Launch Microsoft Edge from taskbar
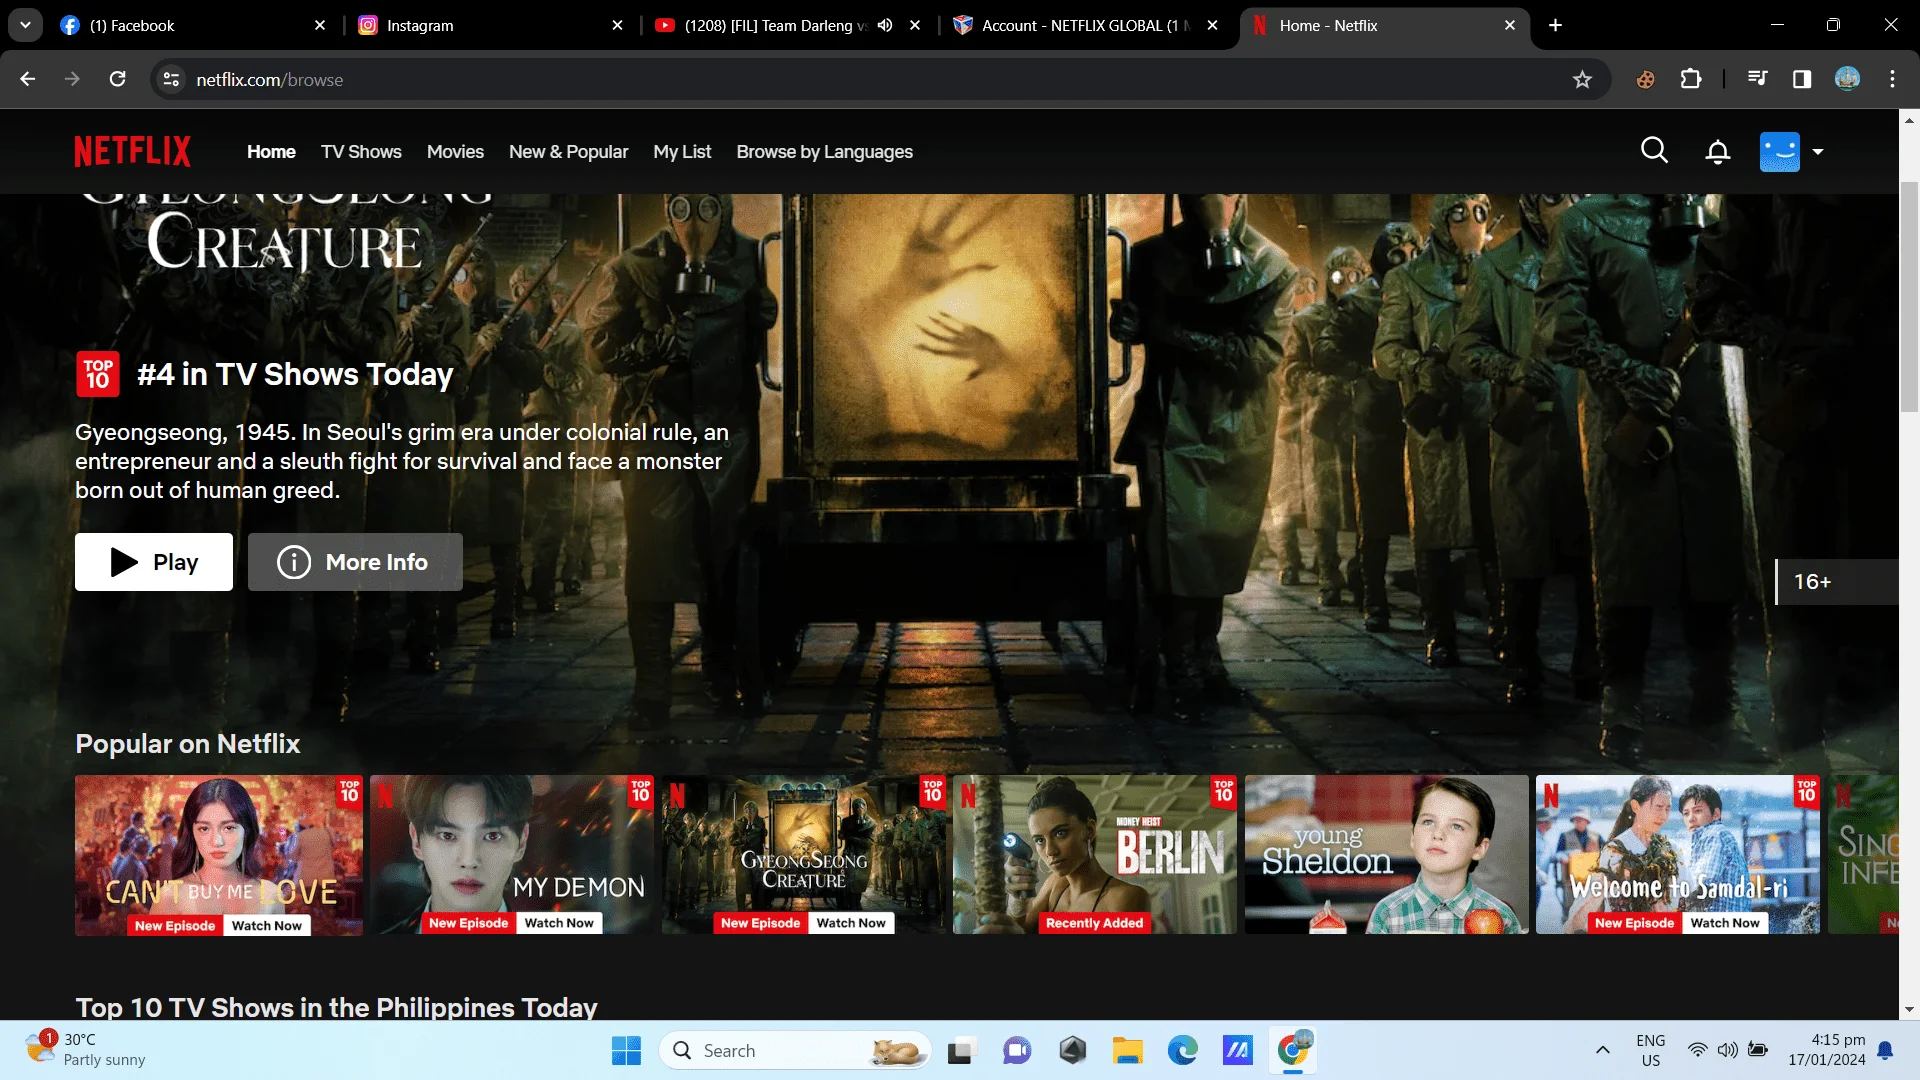1920x1080 pixels. 1182,1051
